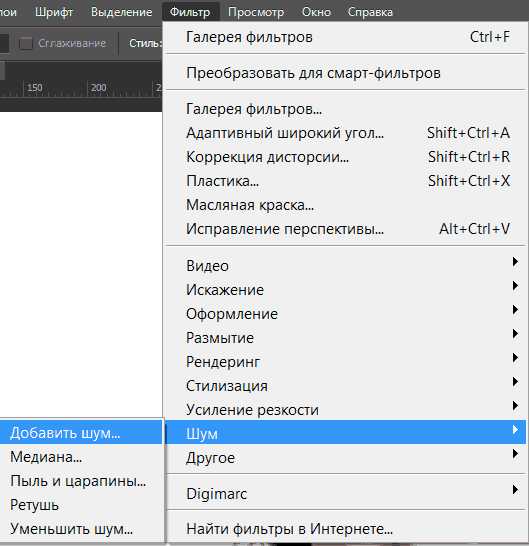Select Пыль и царапины filter
Screen dimensions: 529x546
tap(81, 481)
